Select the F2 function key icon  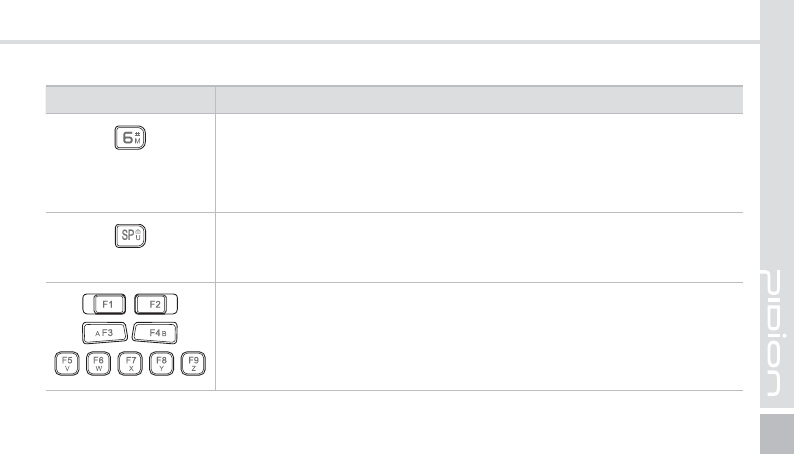pos(156,304)
